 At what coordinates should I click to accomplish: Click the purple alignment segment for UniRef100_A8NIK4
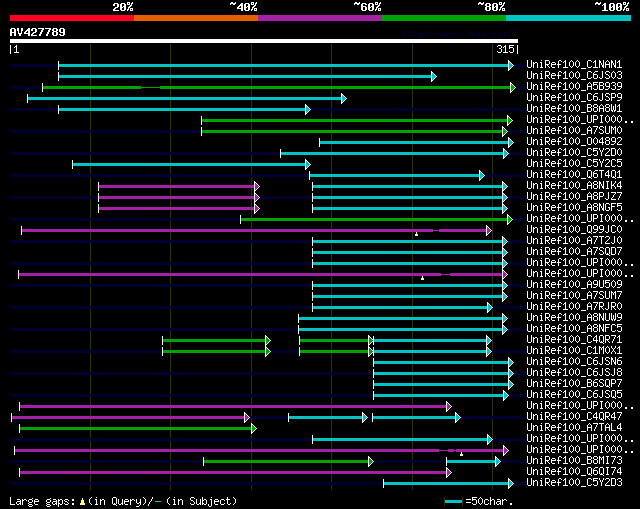179,187
